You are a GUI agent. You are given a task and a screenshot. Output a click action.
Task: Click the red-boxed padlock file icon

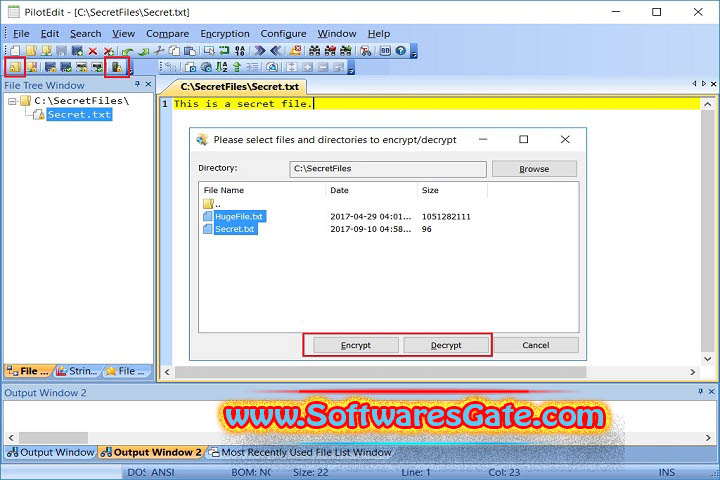coord(117,68)
